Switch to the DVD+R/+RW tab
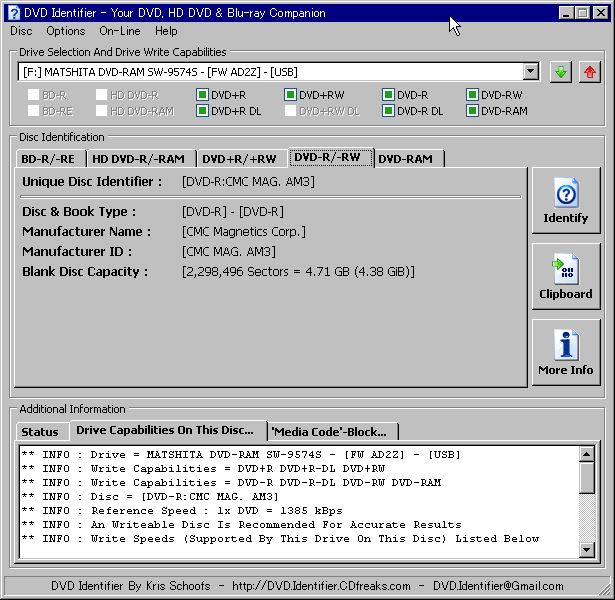 [242, 159]
